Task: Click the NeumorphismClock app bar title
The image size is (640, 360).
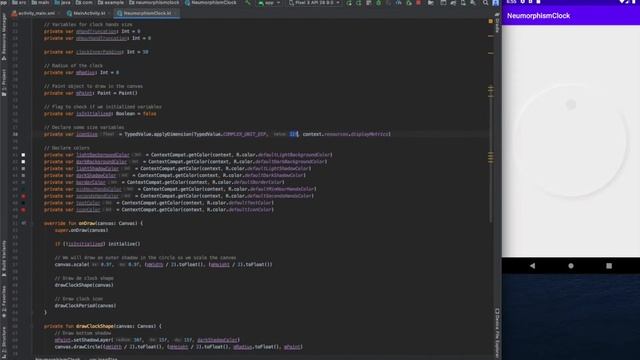Action: click(x=538, y=16)
